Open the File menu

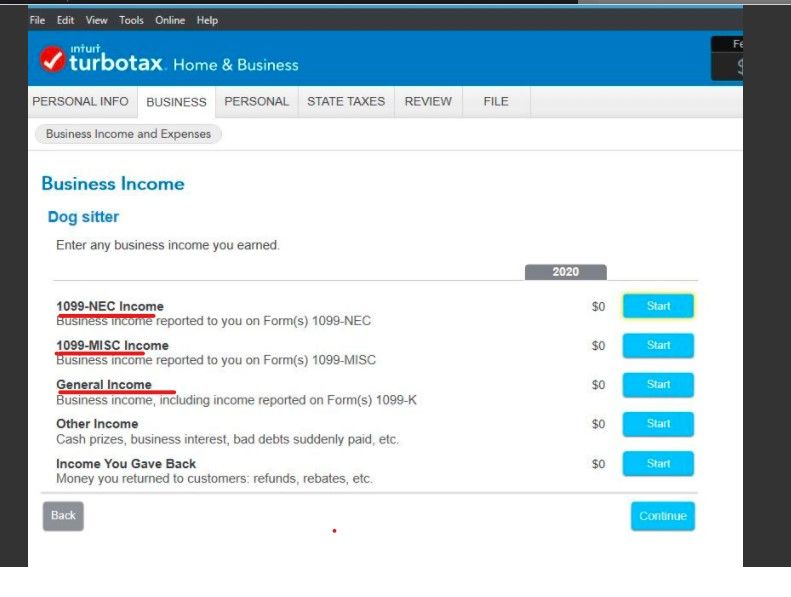point(37,20)
